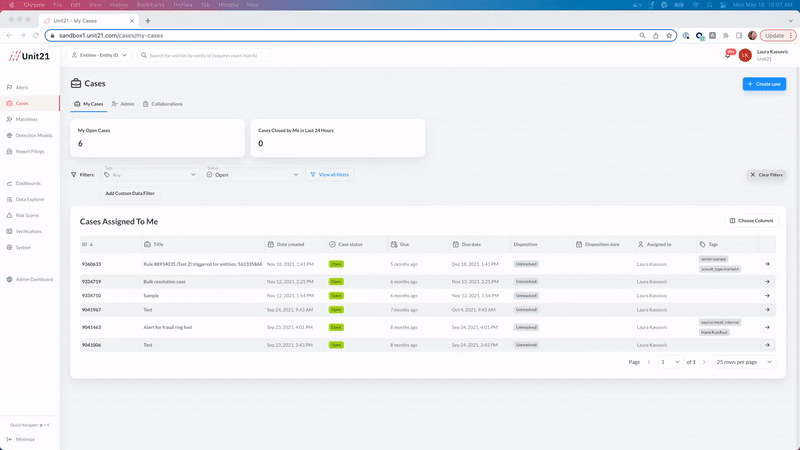The width and height of the screenshot is (800, 450).
Task: Open the Entities - Entity ID dropdown
Action: click(x=99, y=55)
